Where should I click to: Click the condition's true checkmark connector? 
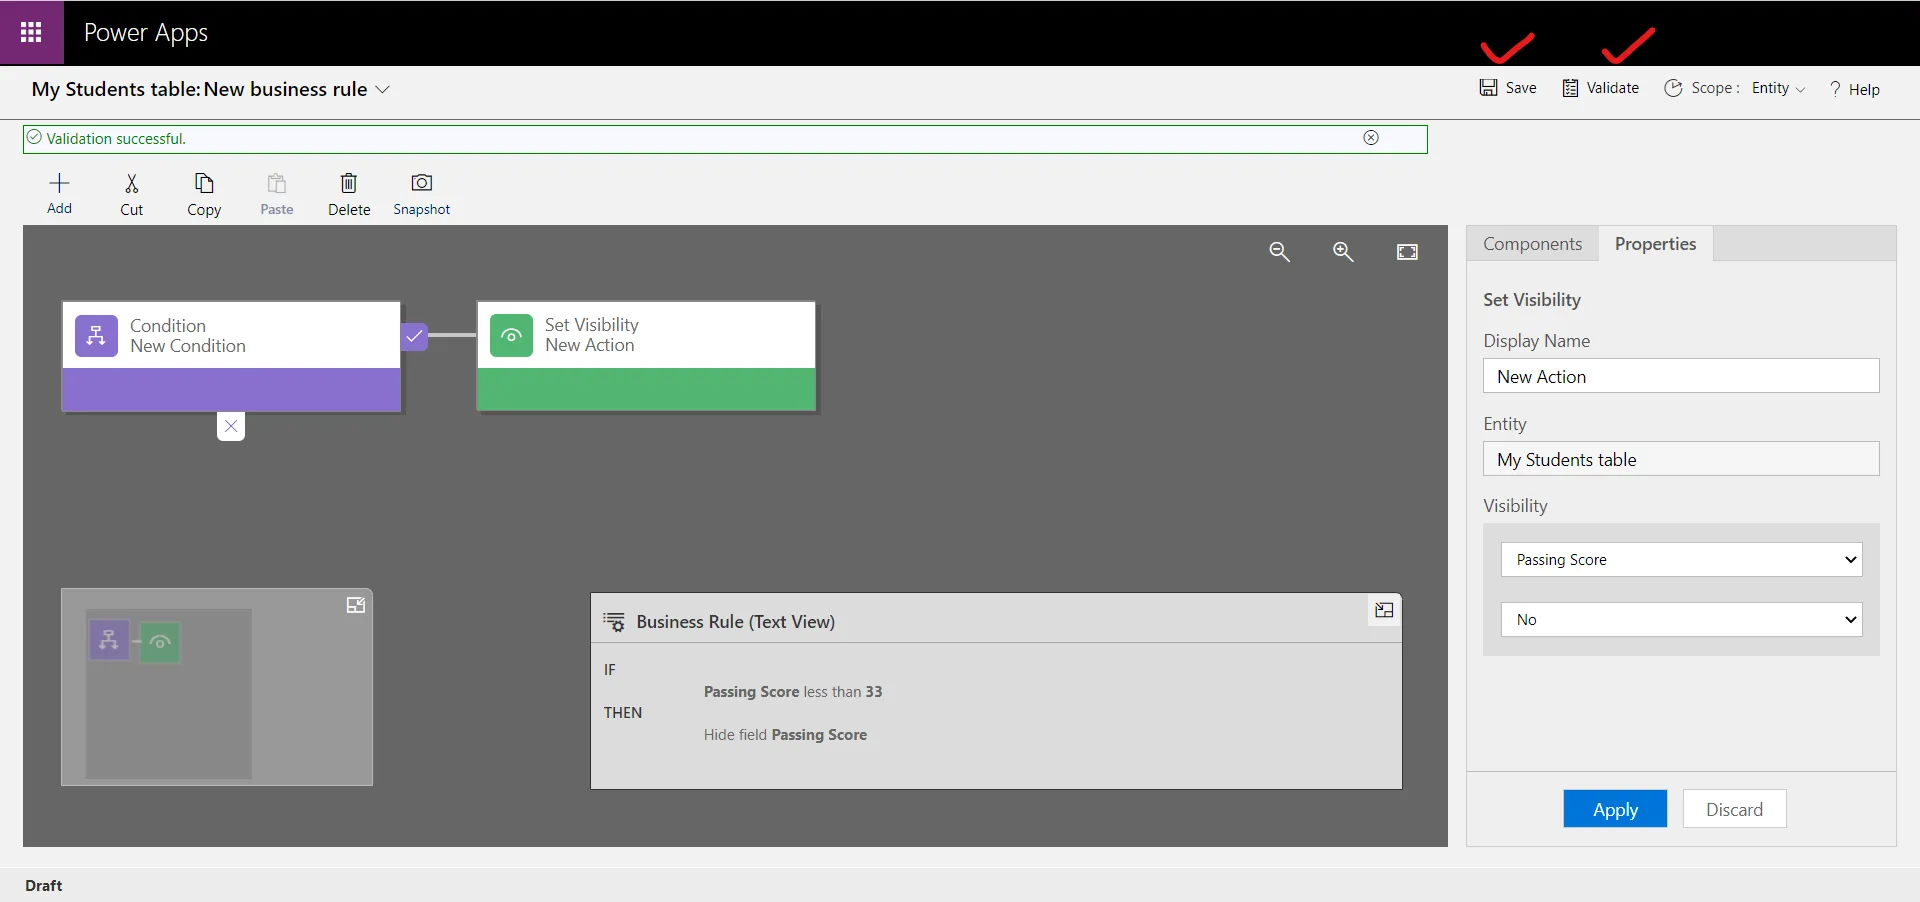click(414, 336)
